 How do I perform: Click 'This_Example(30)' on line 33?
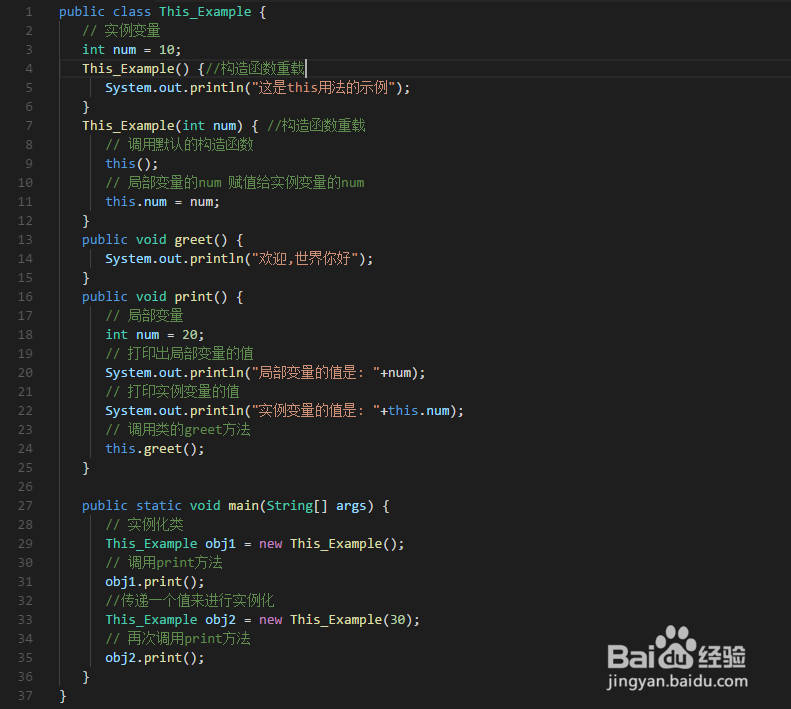[x=351, y=620]
